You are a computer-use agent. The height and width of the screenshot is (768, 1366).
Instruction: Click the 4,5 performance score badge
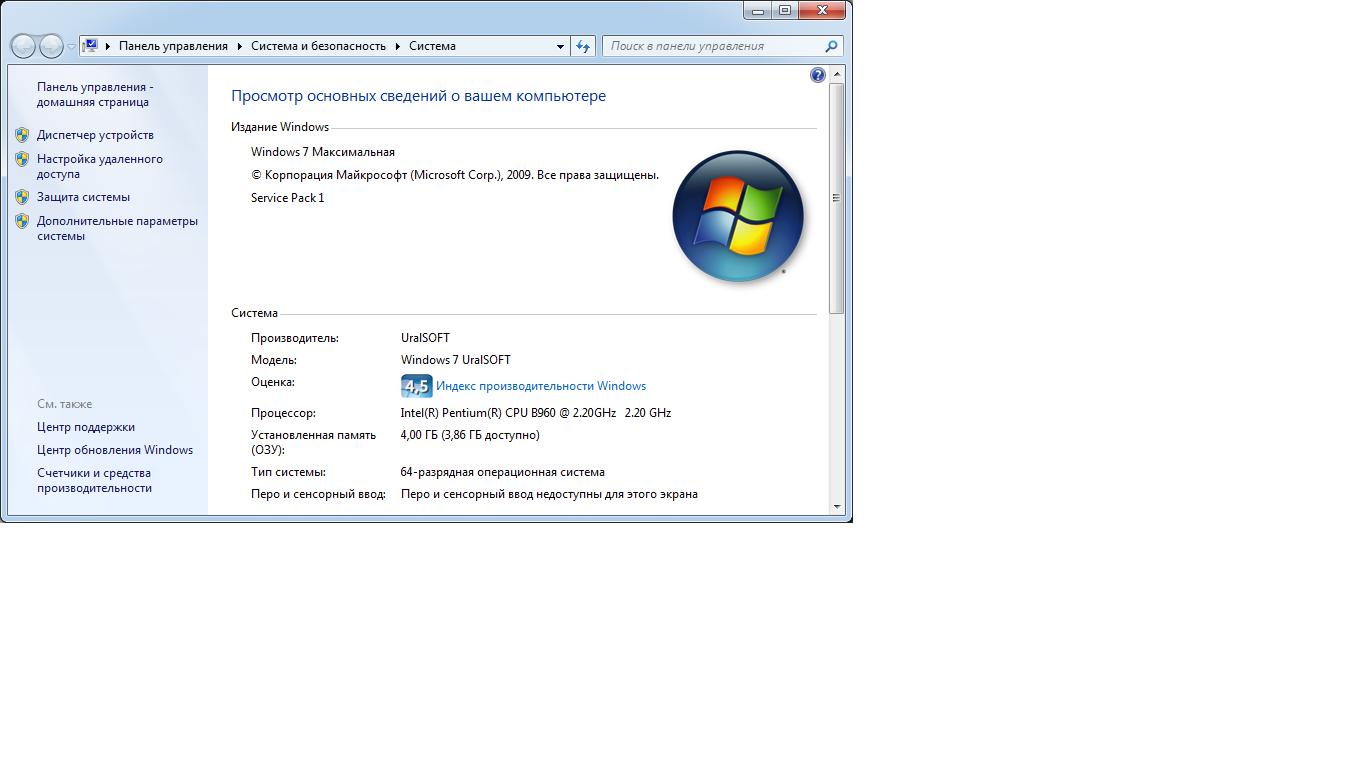[x=416, y=386]
